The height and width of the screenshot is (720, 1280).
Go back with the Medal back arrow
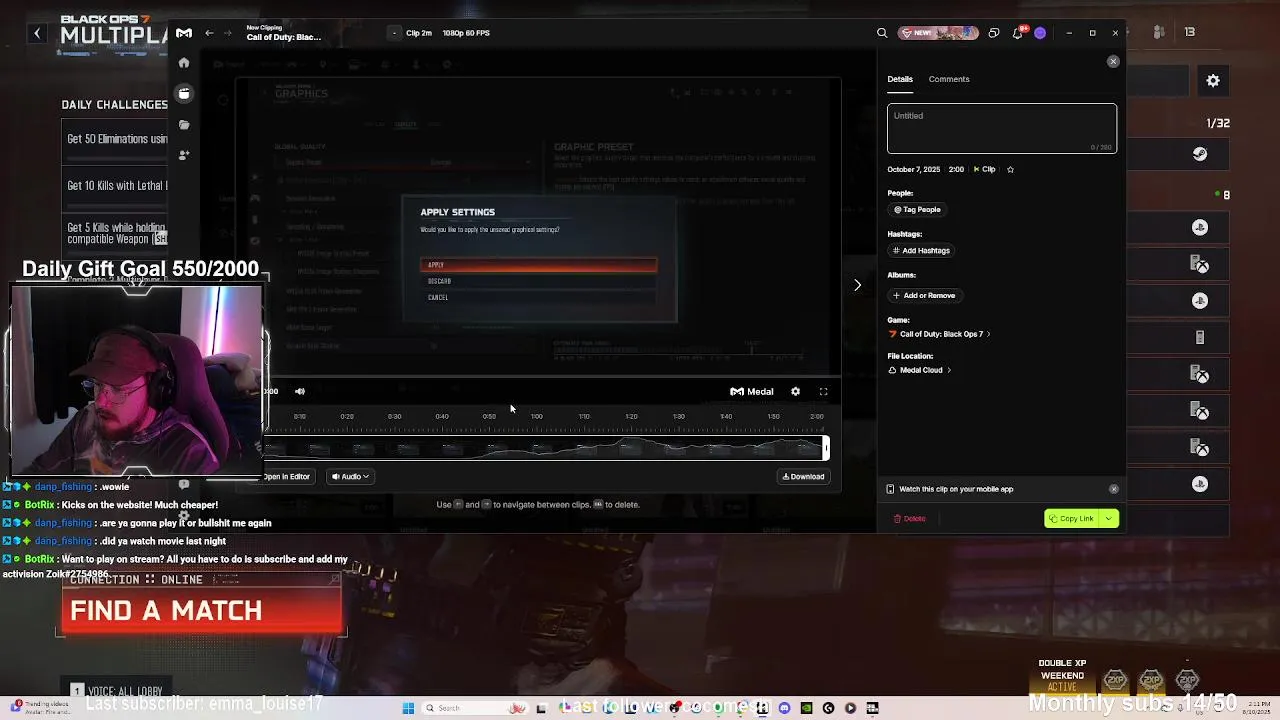click(209, 33)
